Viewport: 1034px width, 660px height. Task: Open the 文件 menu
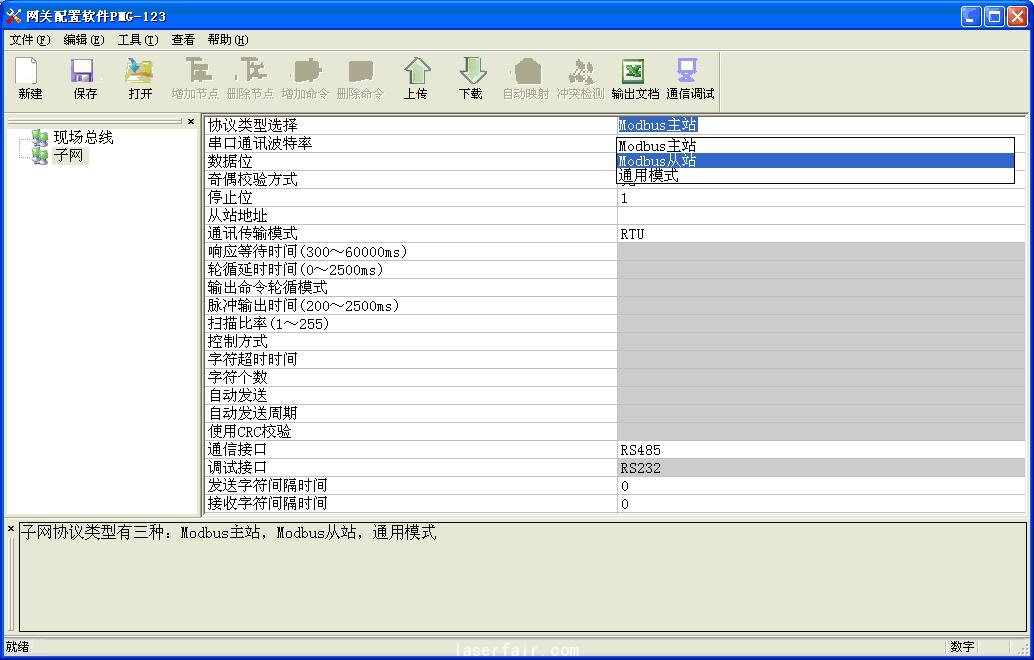pos(29,40)
